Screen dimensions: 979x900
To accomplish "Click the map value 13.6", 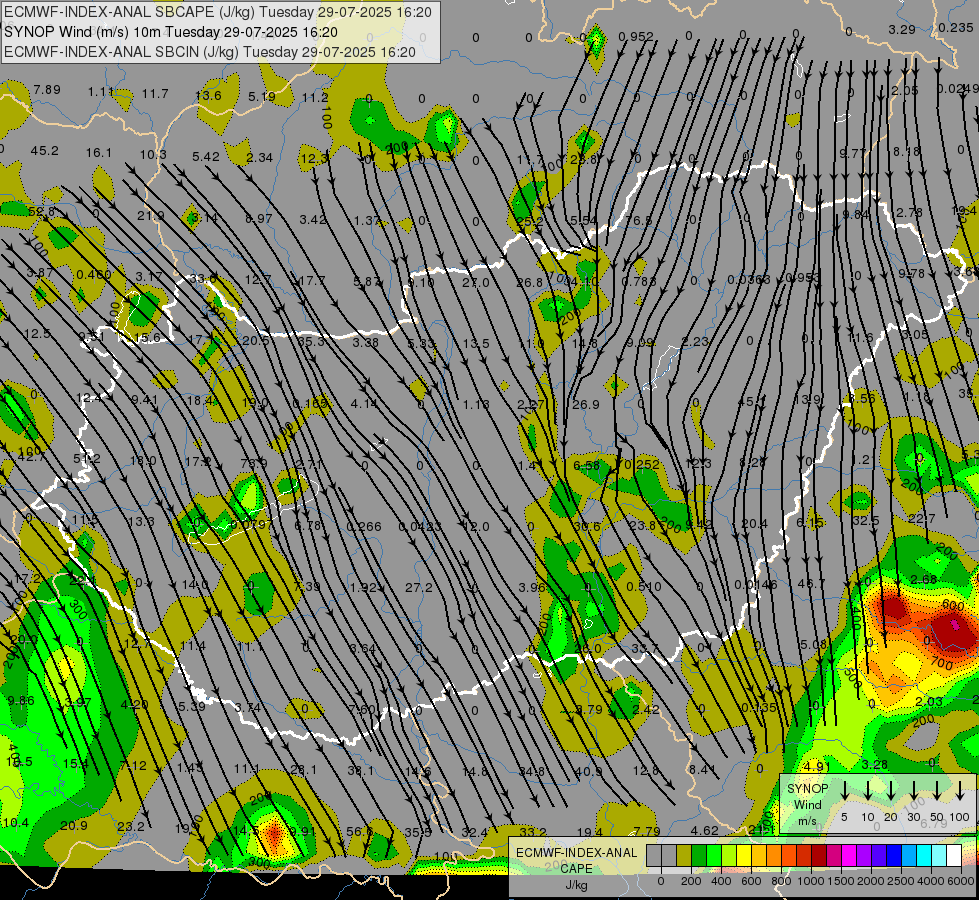I will pyautogui.click(x=208, y=96).
